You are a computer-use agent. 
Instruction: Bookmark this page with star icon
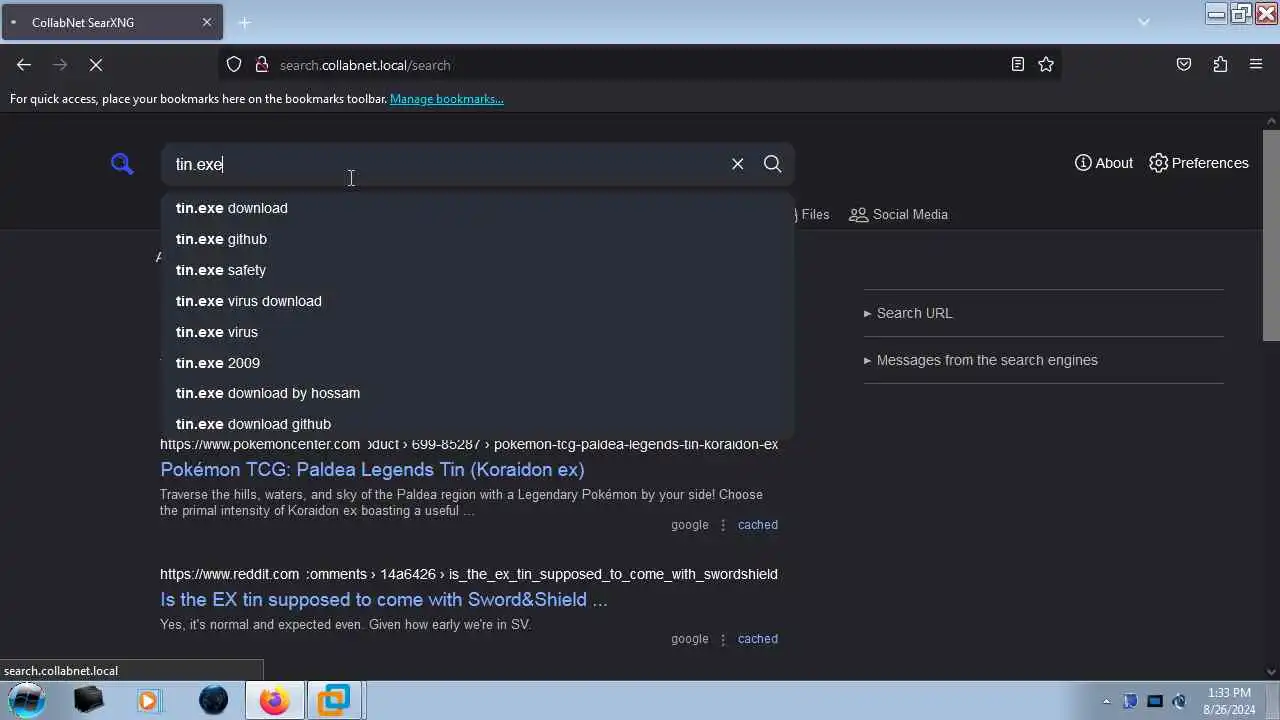click(x=1046, y=65)
